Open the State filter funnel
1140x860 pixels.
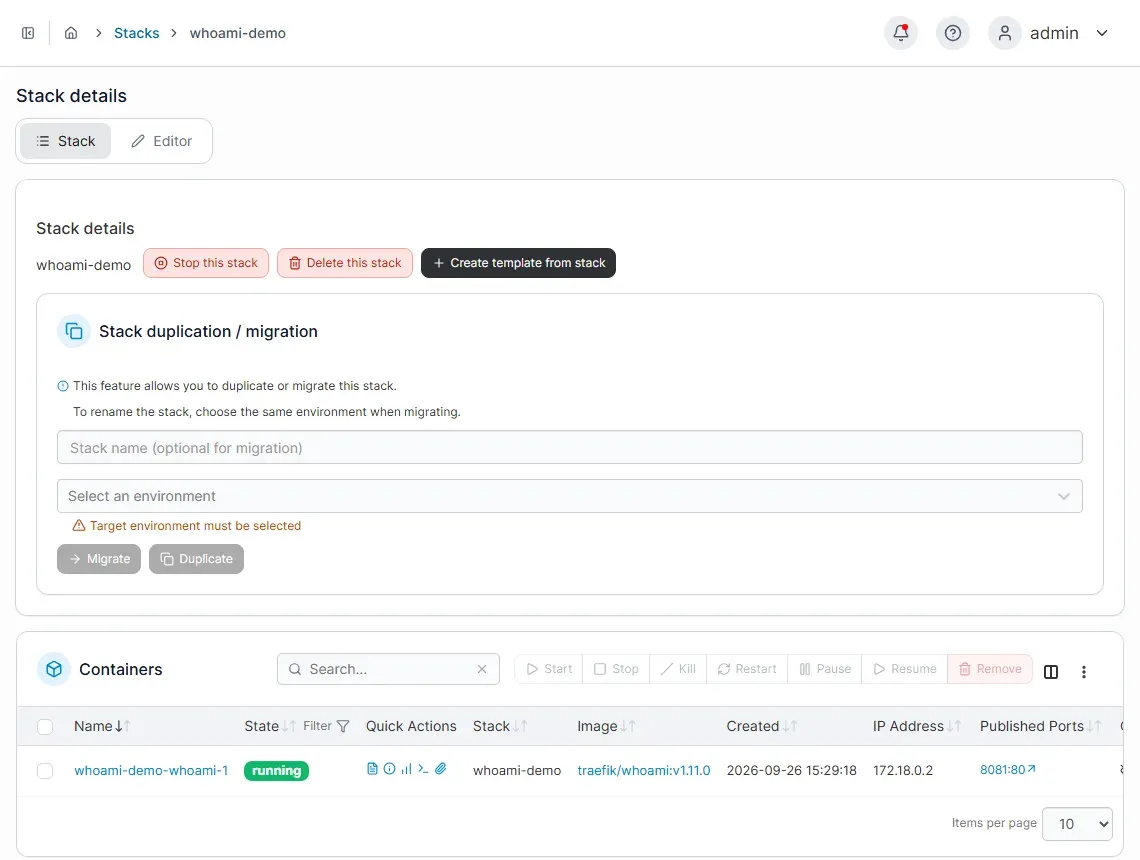tap(343, 726)
